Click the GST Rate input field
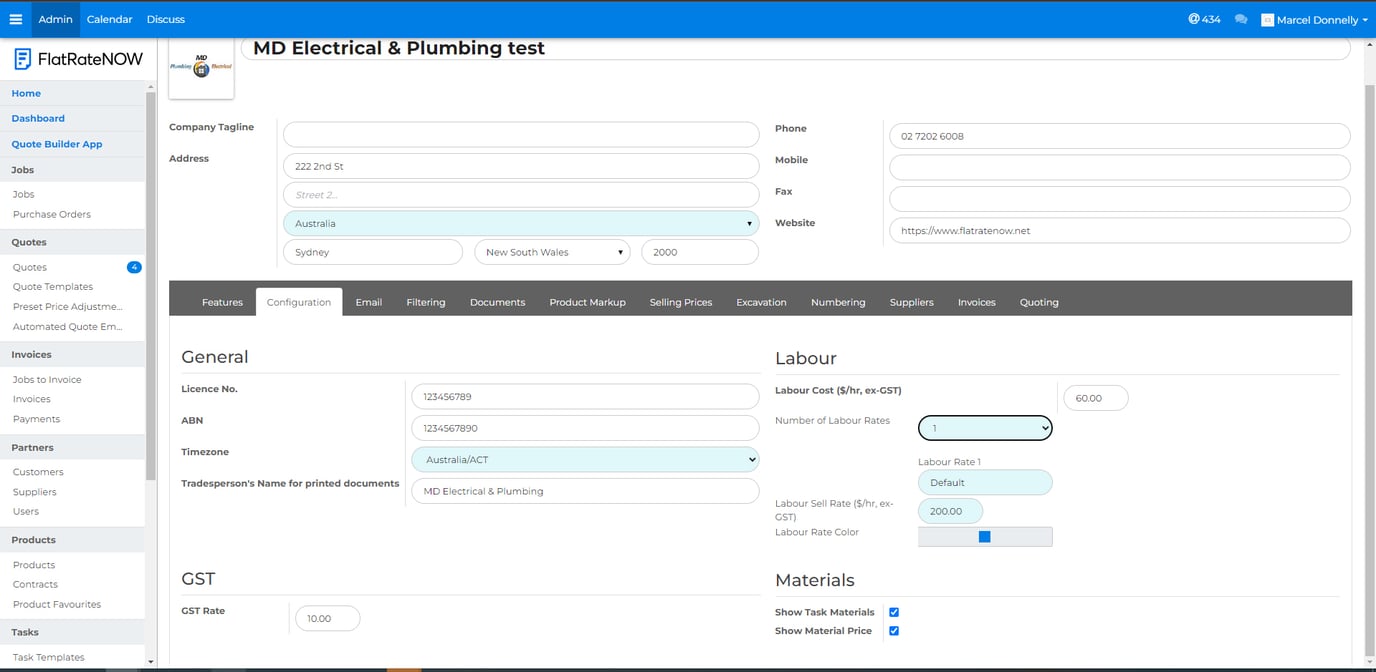 [x=327, y=619]
